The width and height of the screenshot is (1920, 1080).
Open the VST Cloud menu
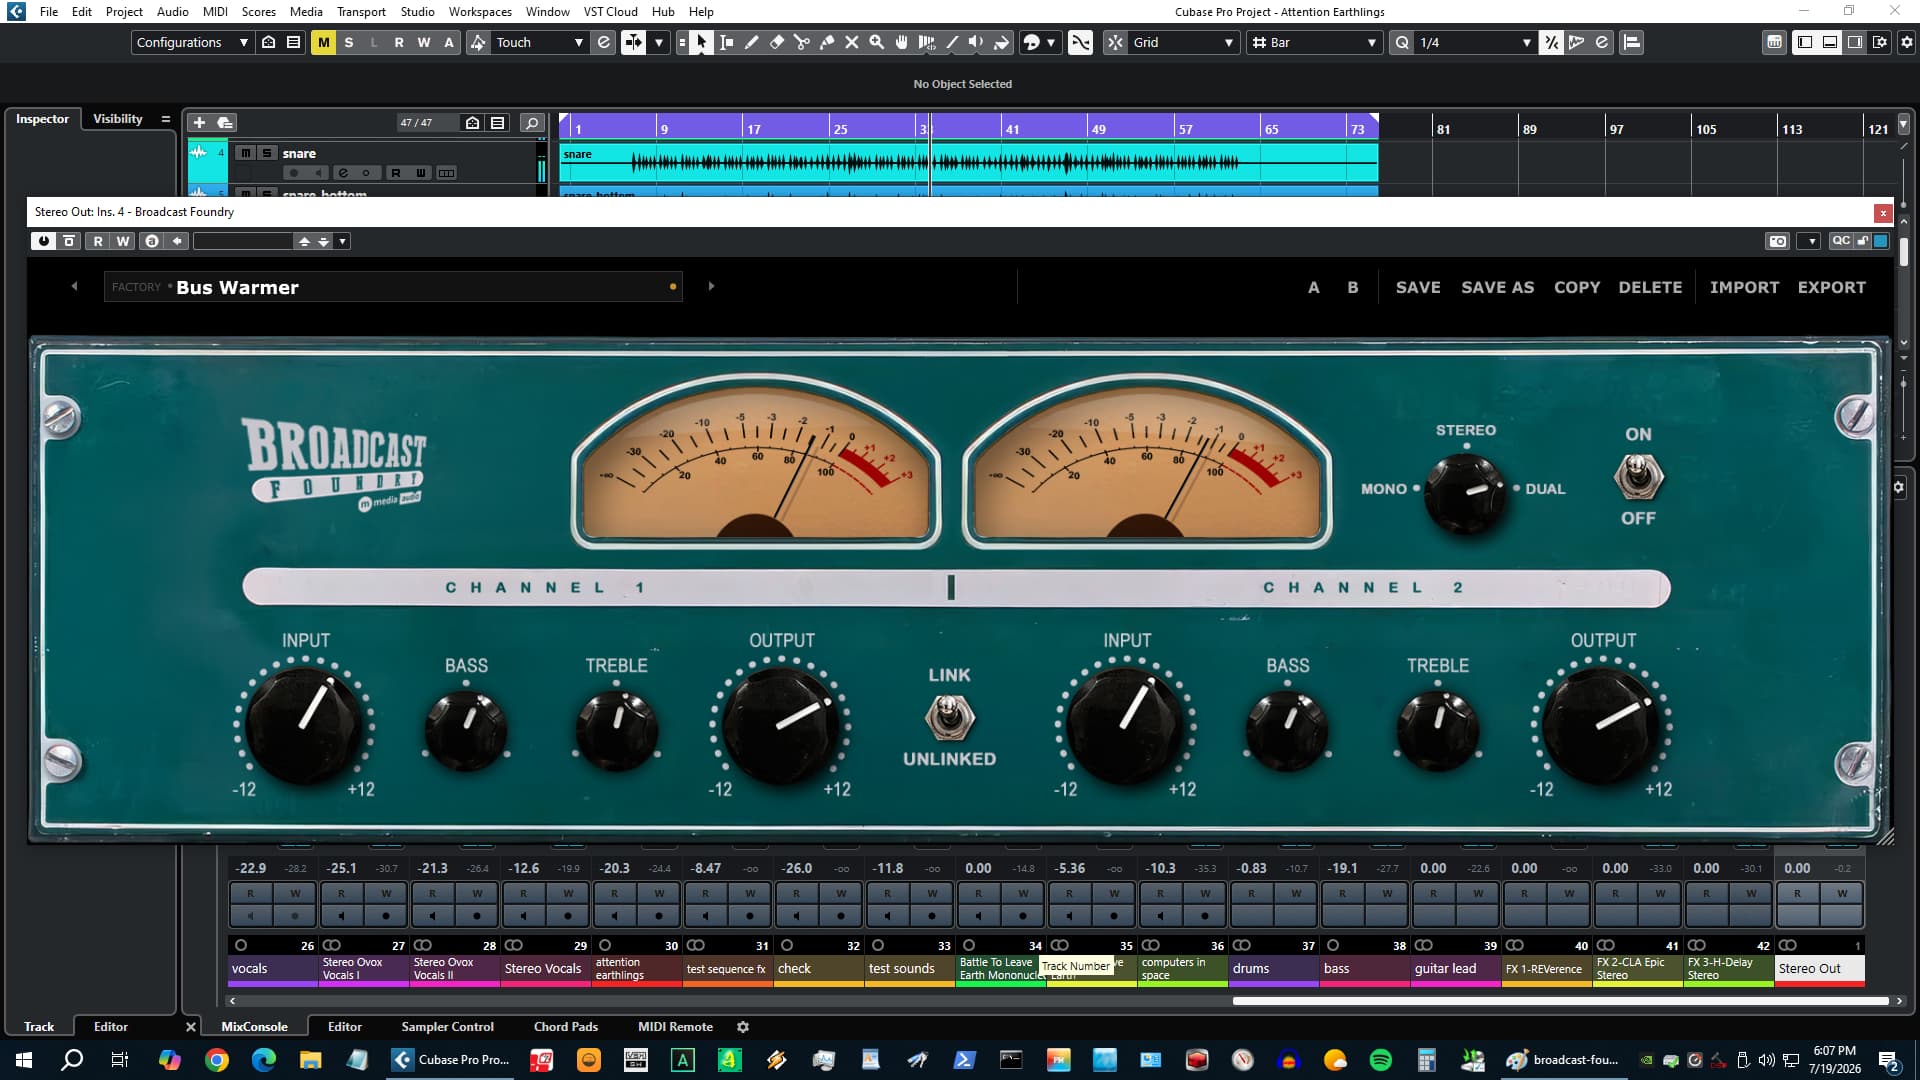610,11
